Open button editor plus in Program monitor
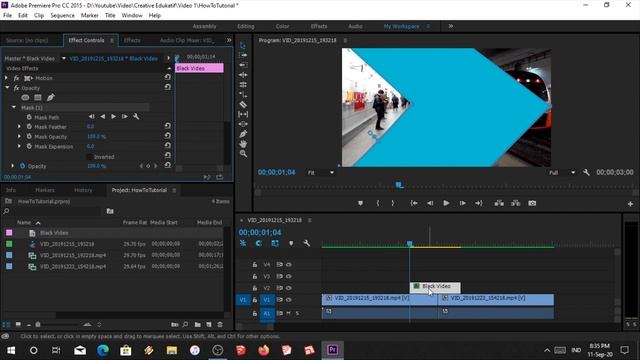Viewport: 640px width, 360px height. click(630, 204)
